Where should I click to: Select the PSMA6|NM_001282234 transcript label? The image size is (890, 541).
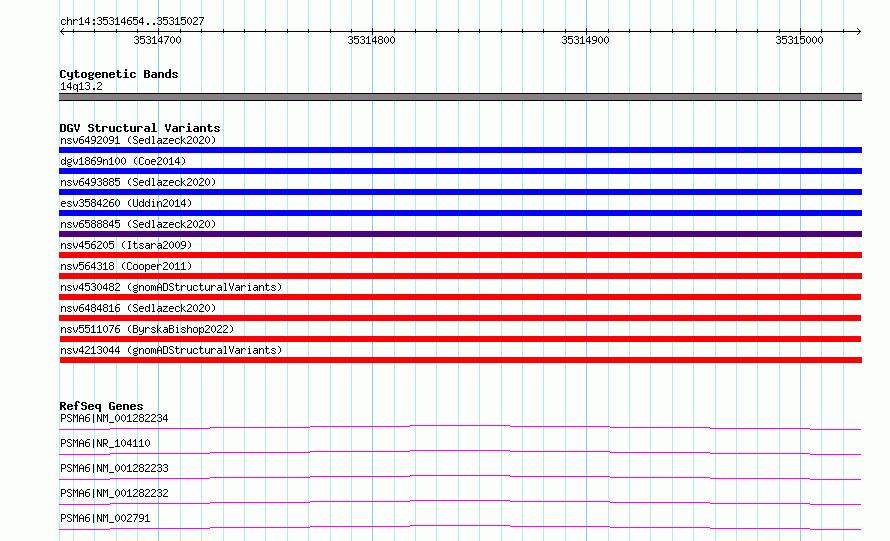114,418
